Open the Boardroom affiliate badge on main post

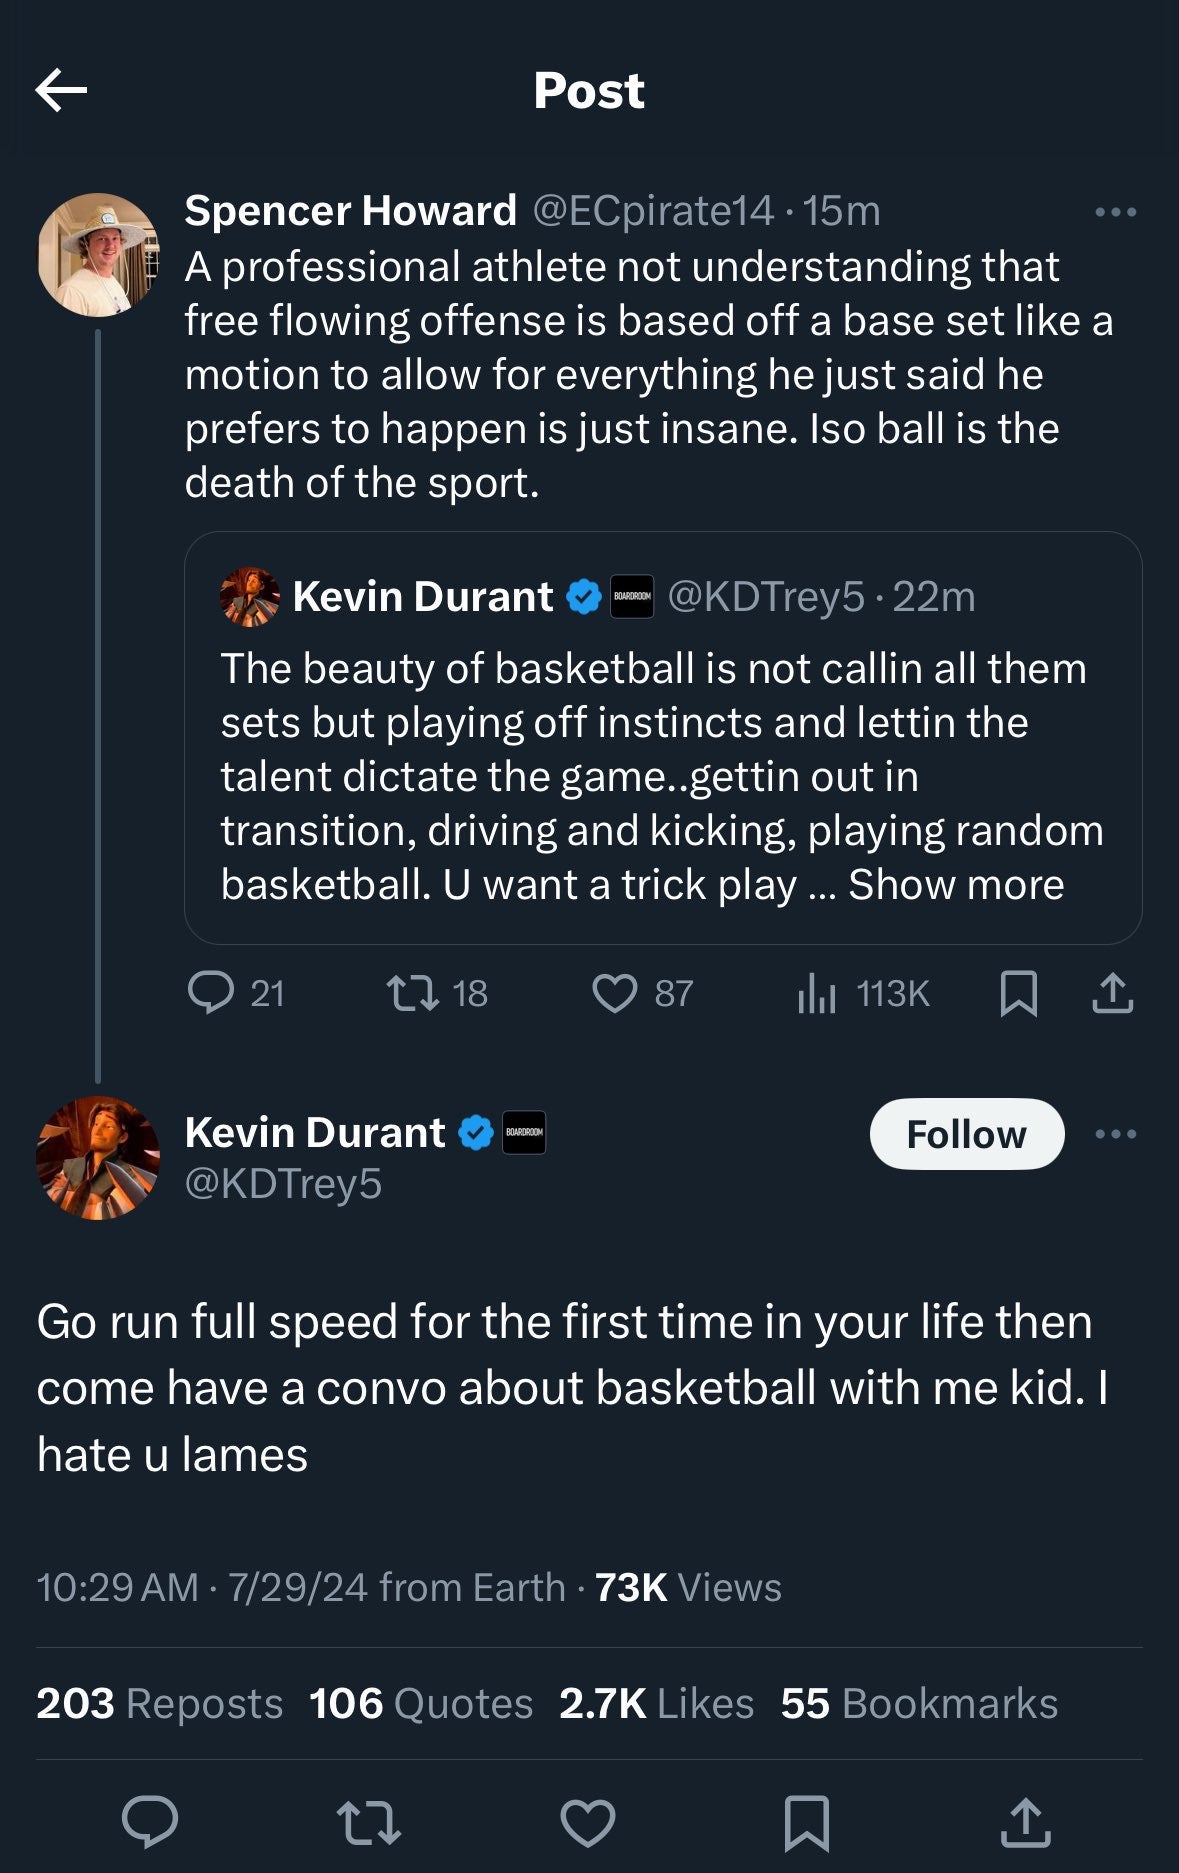(x=524, y=1132)
